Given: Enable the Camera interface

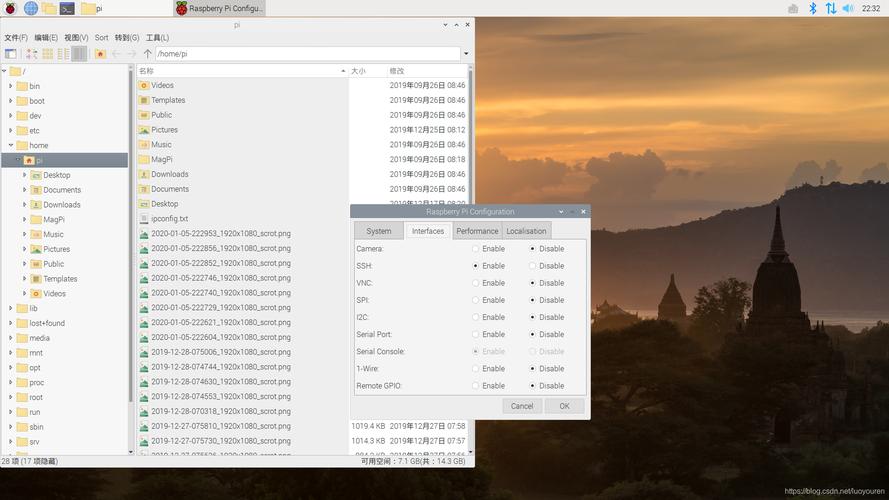Looking at the screenshot, I should point(476,249).
